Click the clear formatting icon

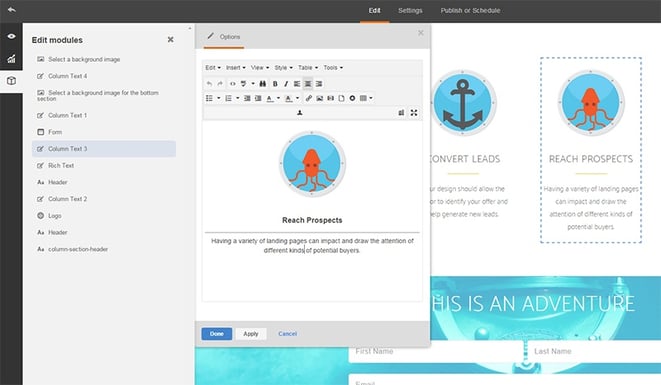point(243,84)
